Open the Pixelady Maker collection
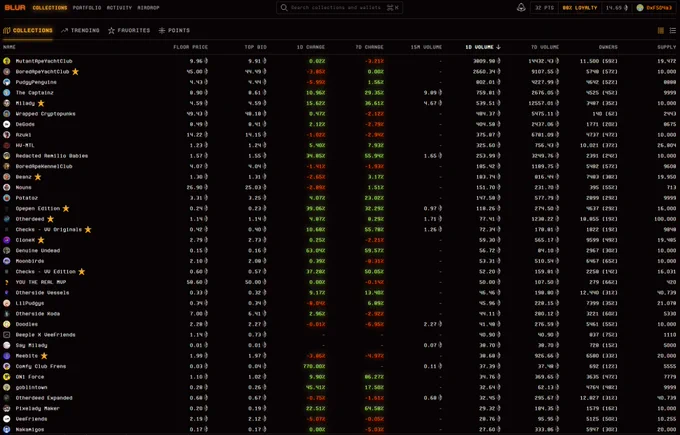 [x=38, y=409]
